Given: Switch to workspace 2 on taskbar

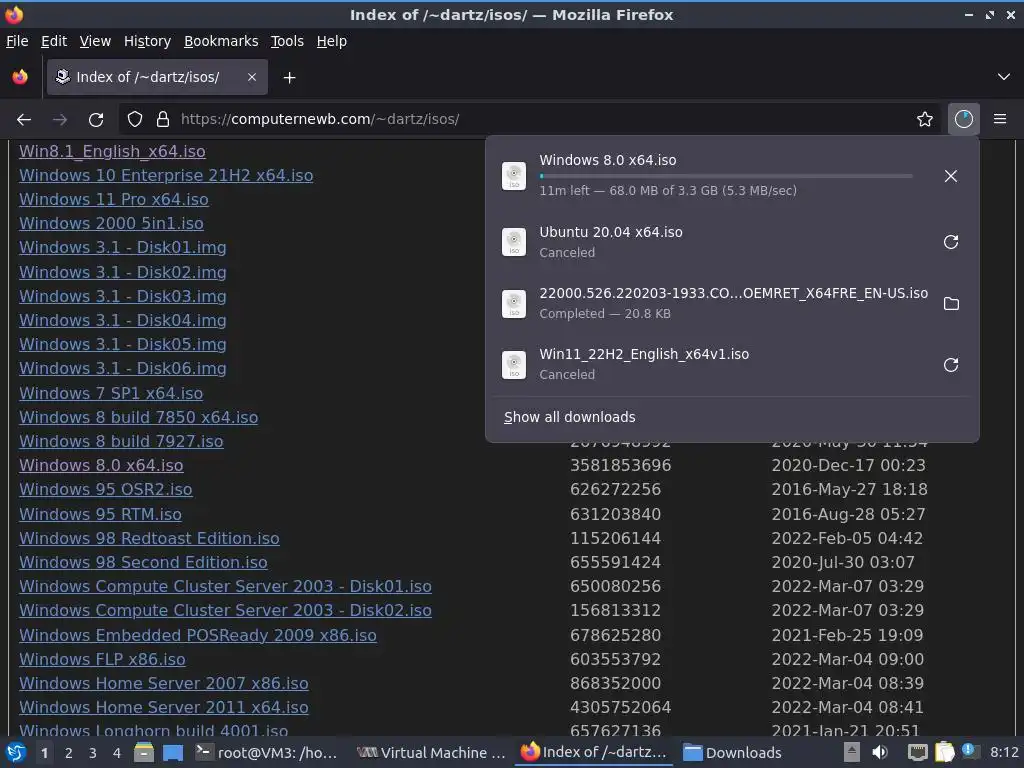Looking at the screenshot, I should (69, 753).
